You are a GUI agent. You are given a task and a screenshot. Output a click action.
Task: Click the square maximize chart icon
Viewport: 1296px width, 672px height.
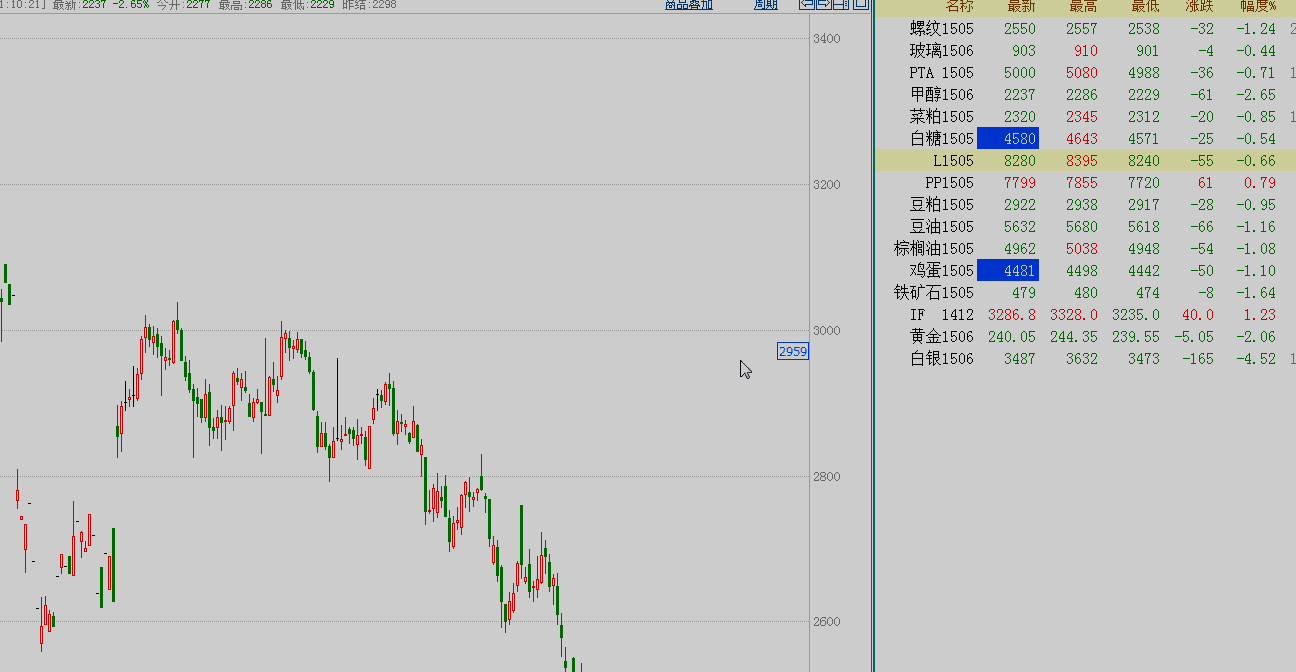point(858,4)
